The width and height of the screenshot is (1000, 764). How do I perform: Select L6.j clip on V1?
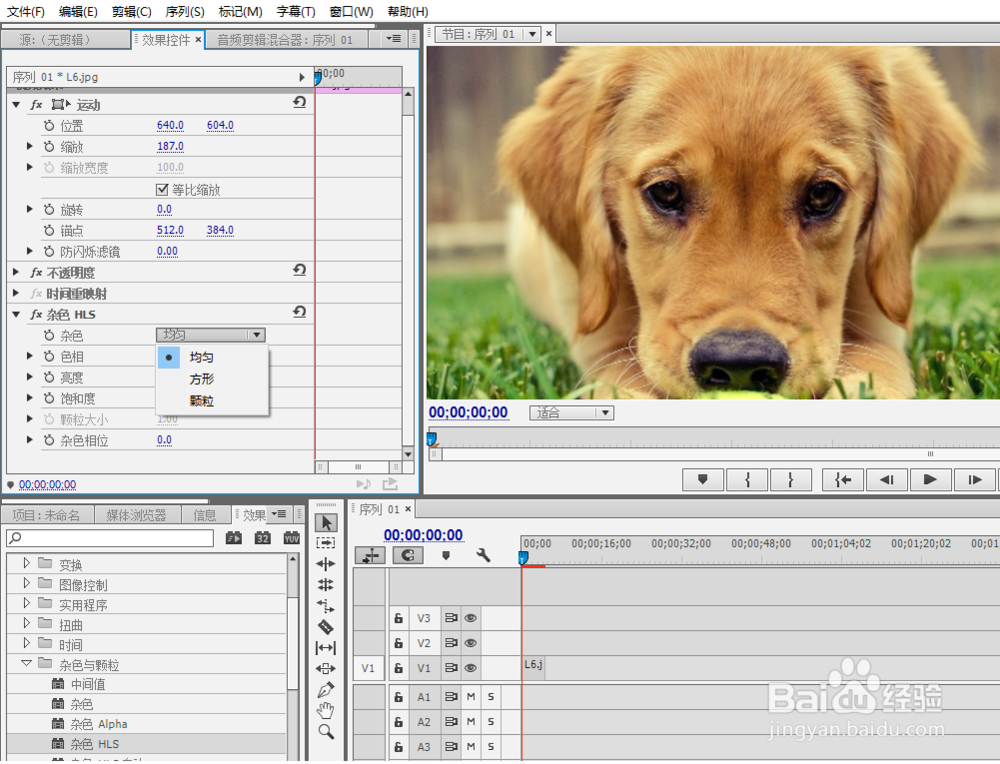tap(533, 666)
